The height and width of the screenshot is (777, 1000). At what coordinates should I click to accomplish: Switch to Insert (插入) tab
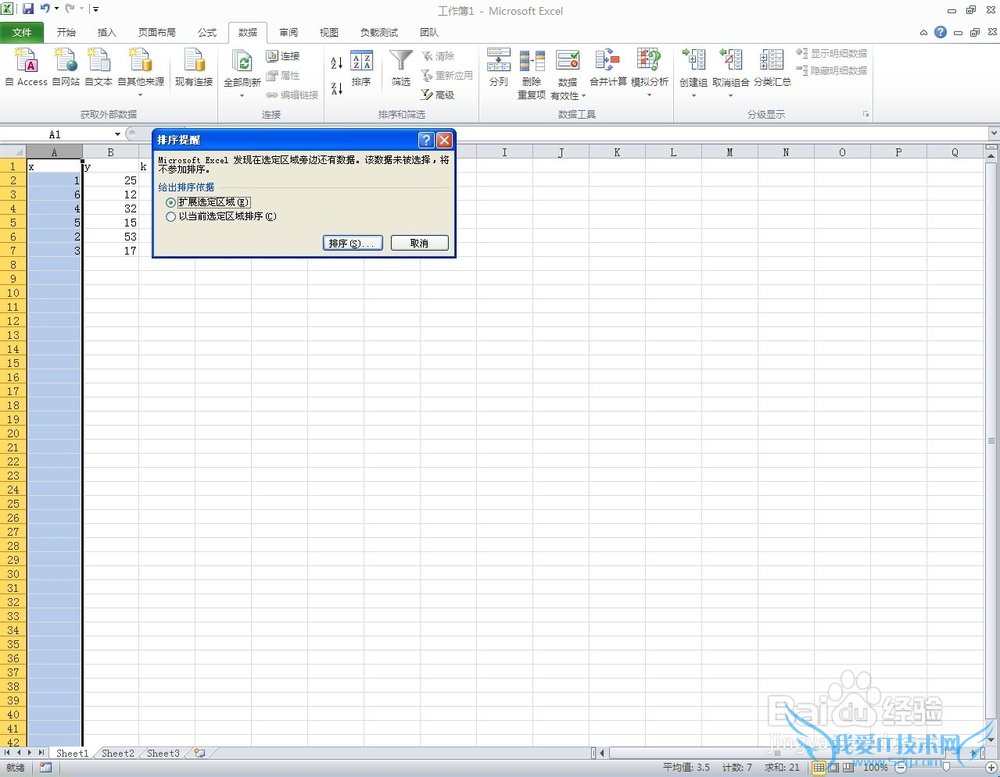coord(107,33)
